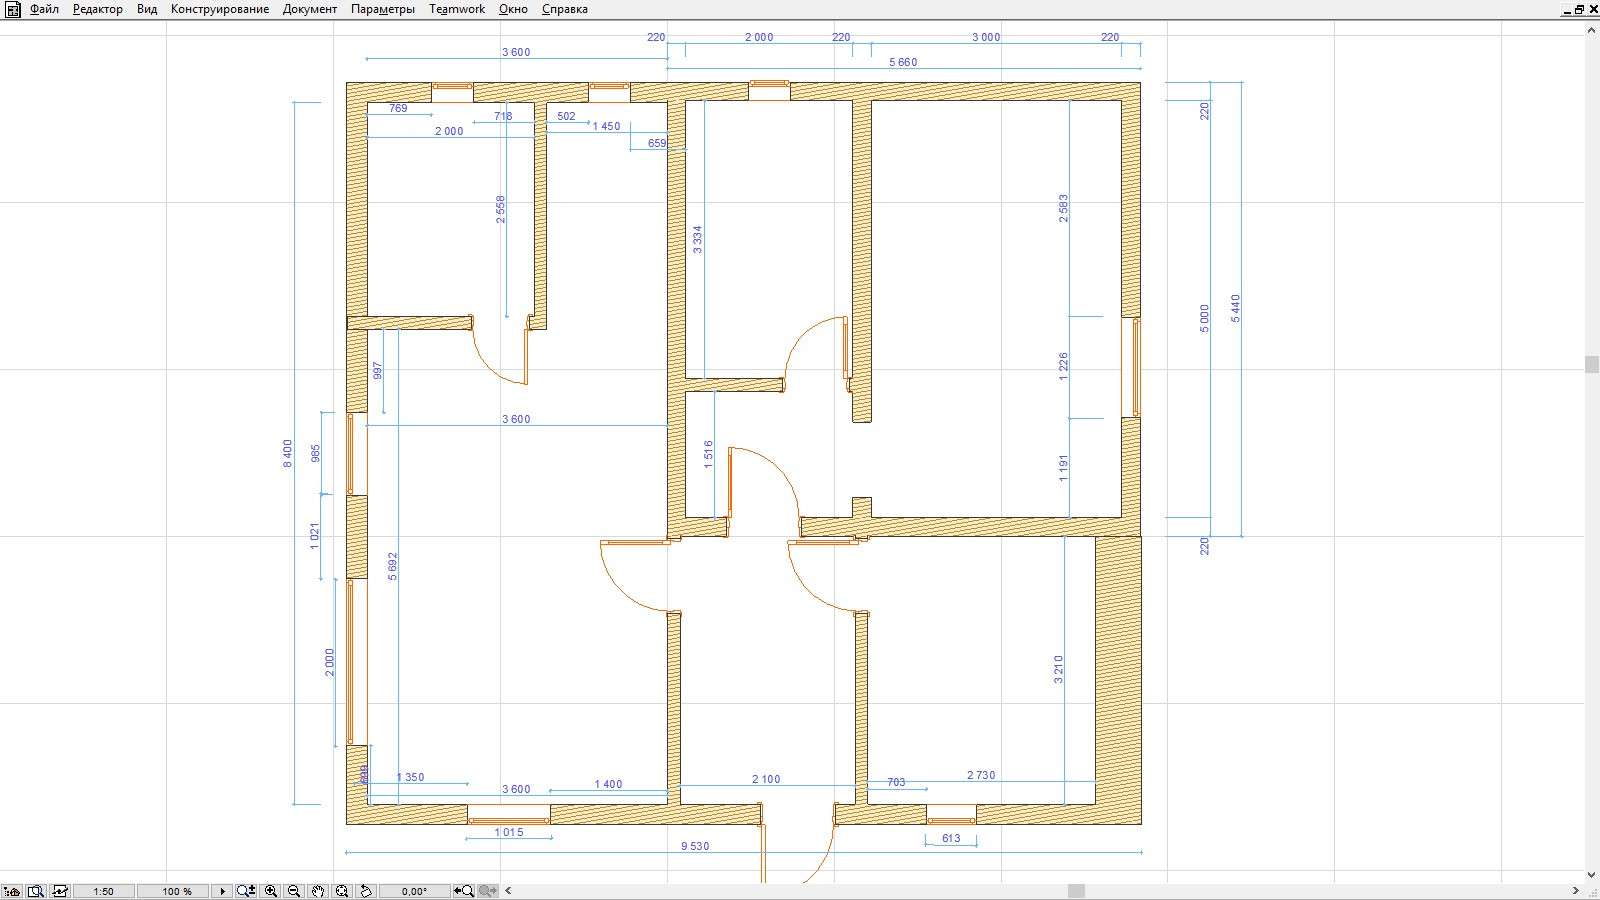
Task: Click the 1 516 vertical dimension label
Action: 709,455
